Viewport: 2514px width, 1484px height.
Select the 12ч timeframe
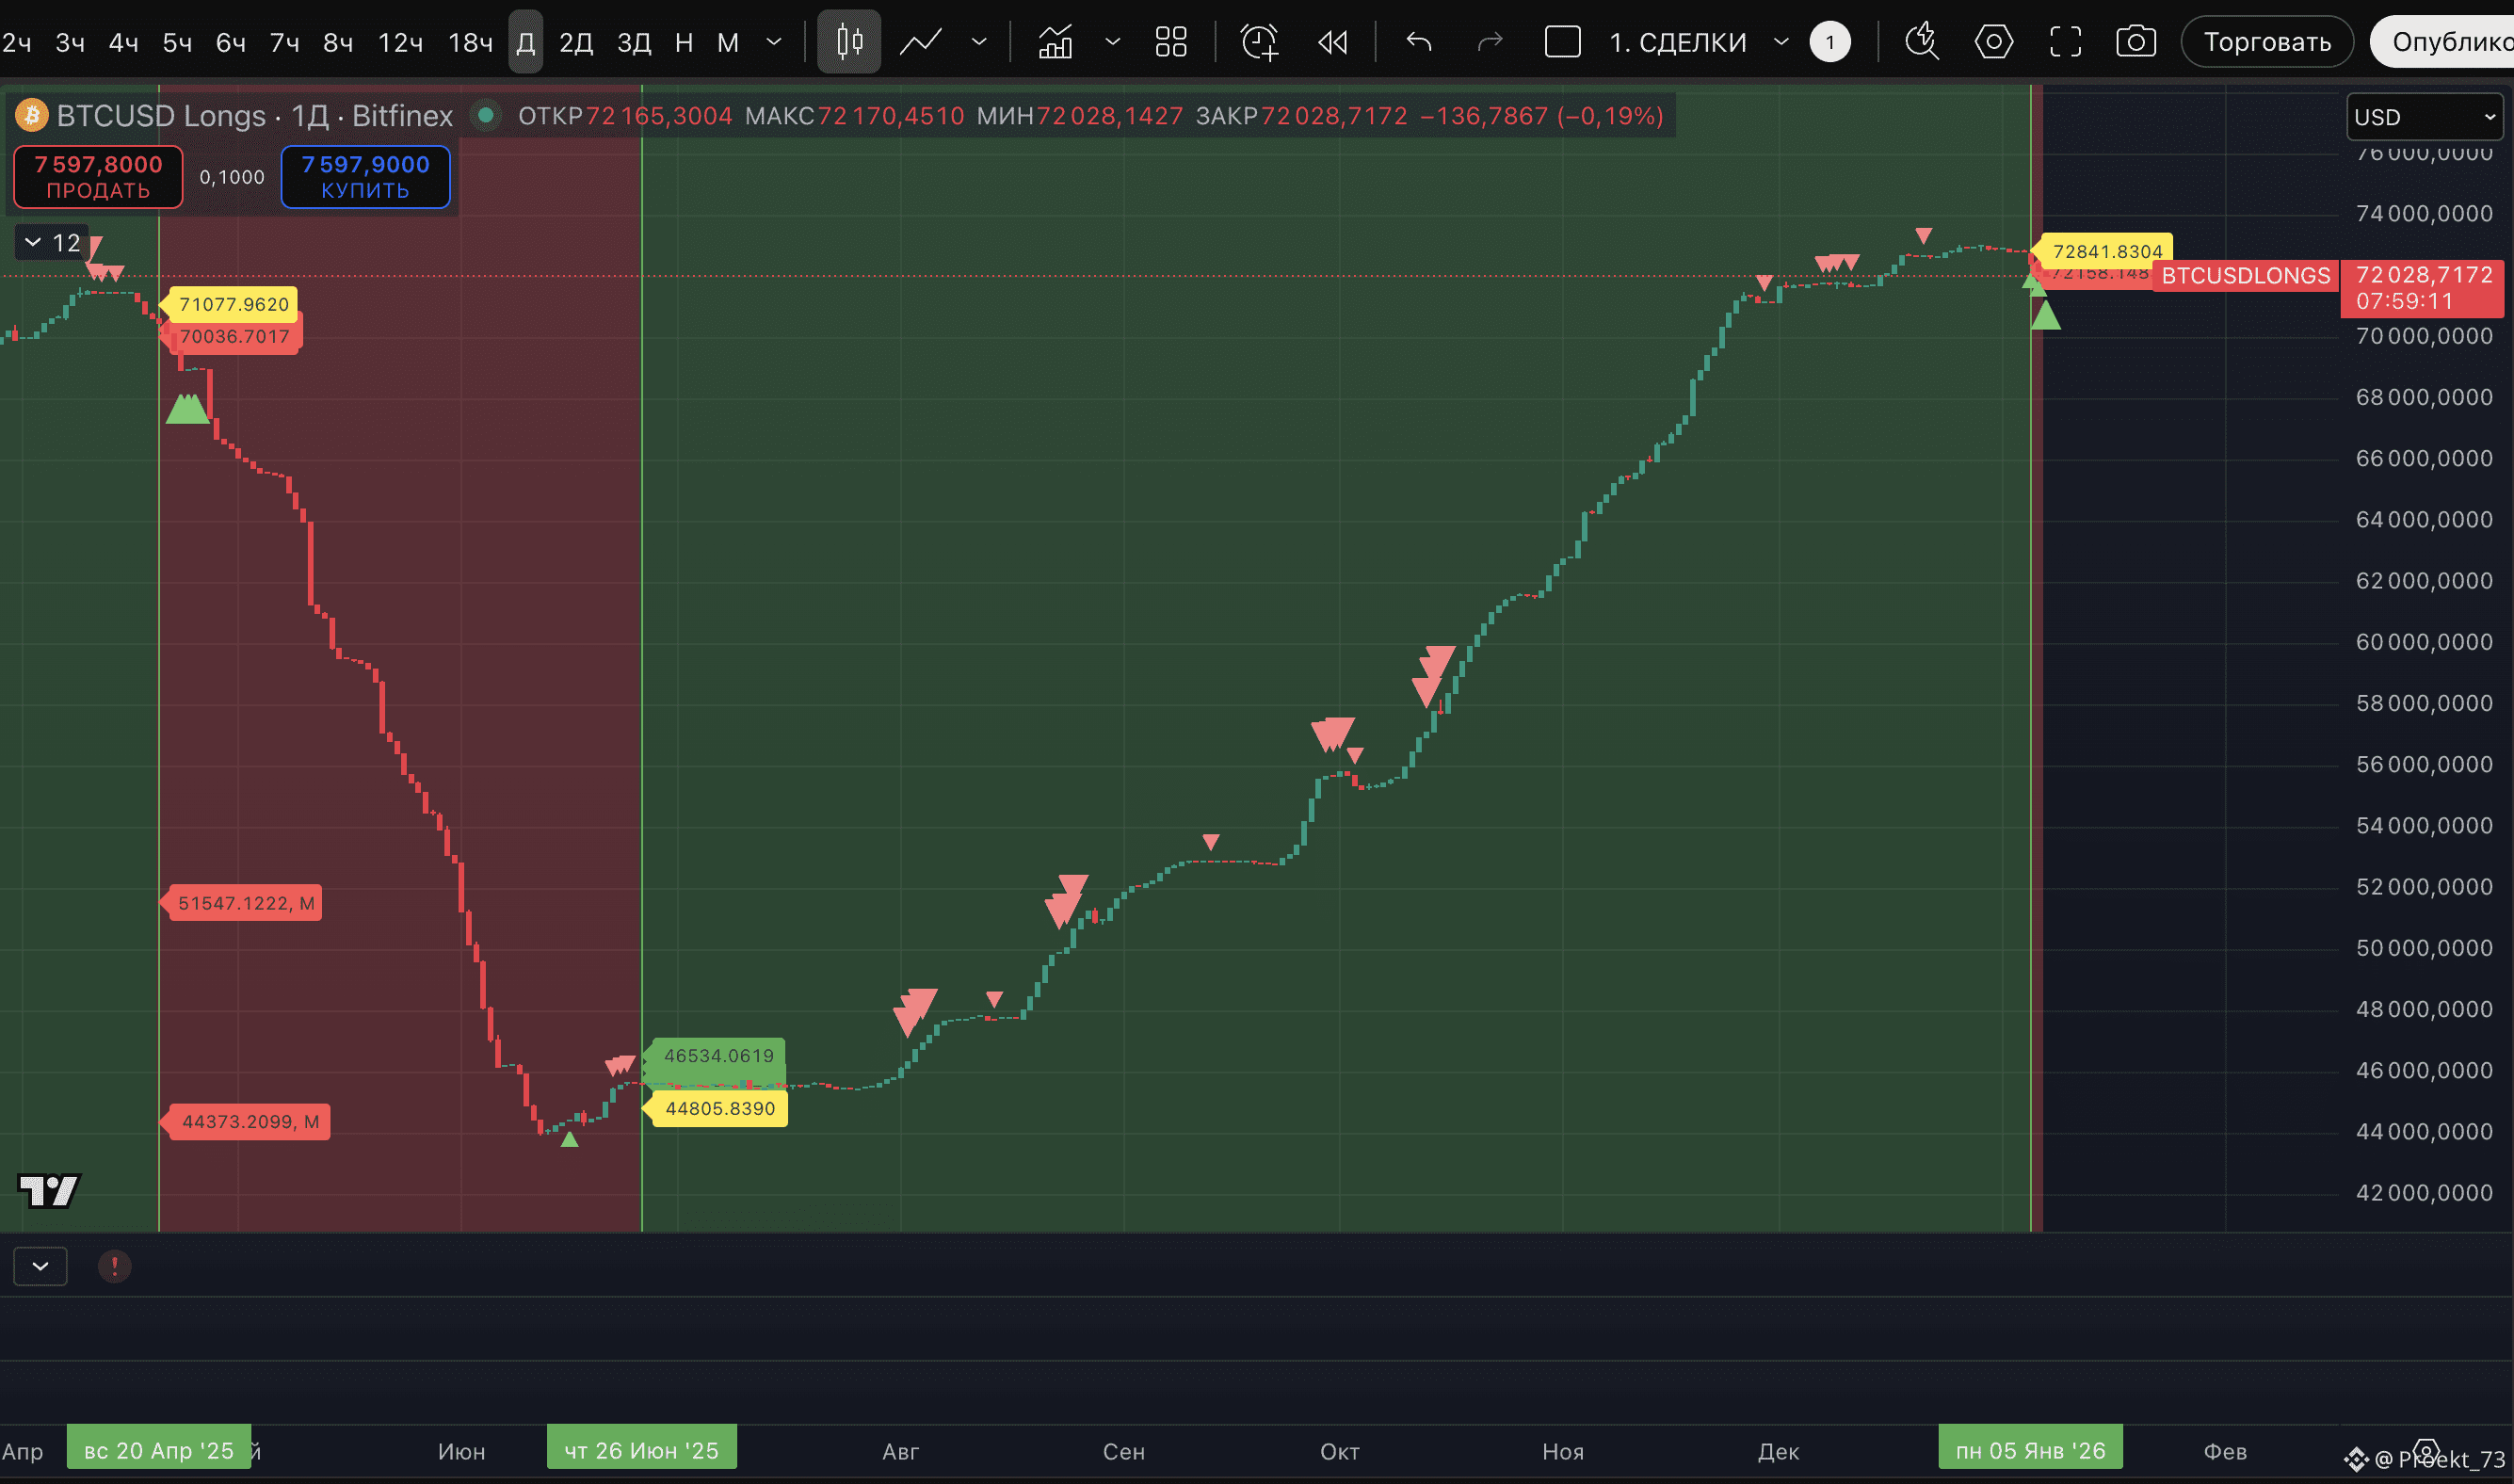(400, 42)
